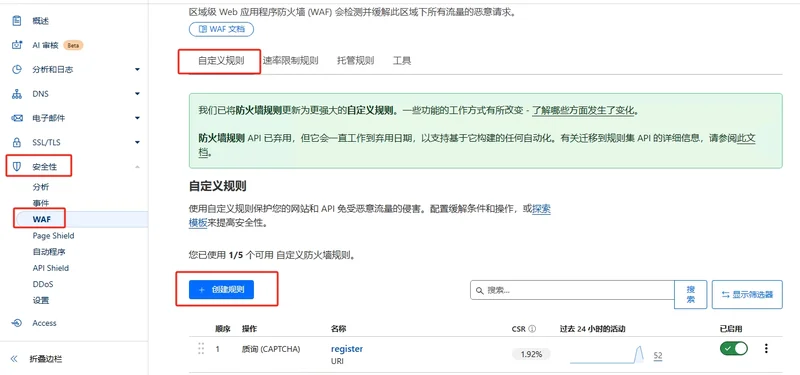Expand the 分析和日志 dropdown arrow
The height and width of the screenshot is (375, 800).
[137, 69]
